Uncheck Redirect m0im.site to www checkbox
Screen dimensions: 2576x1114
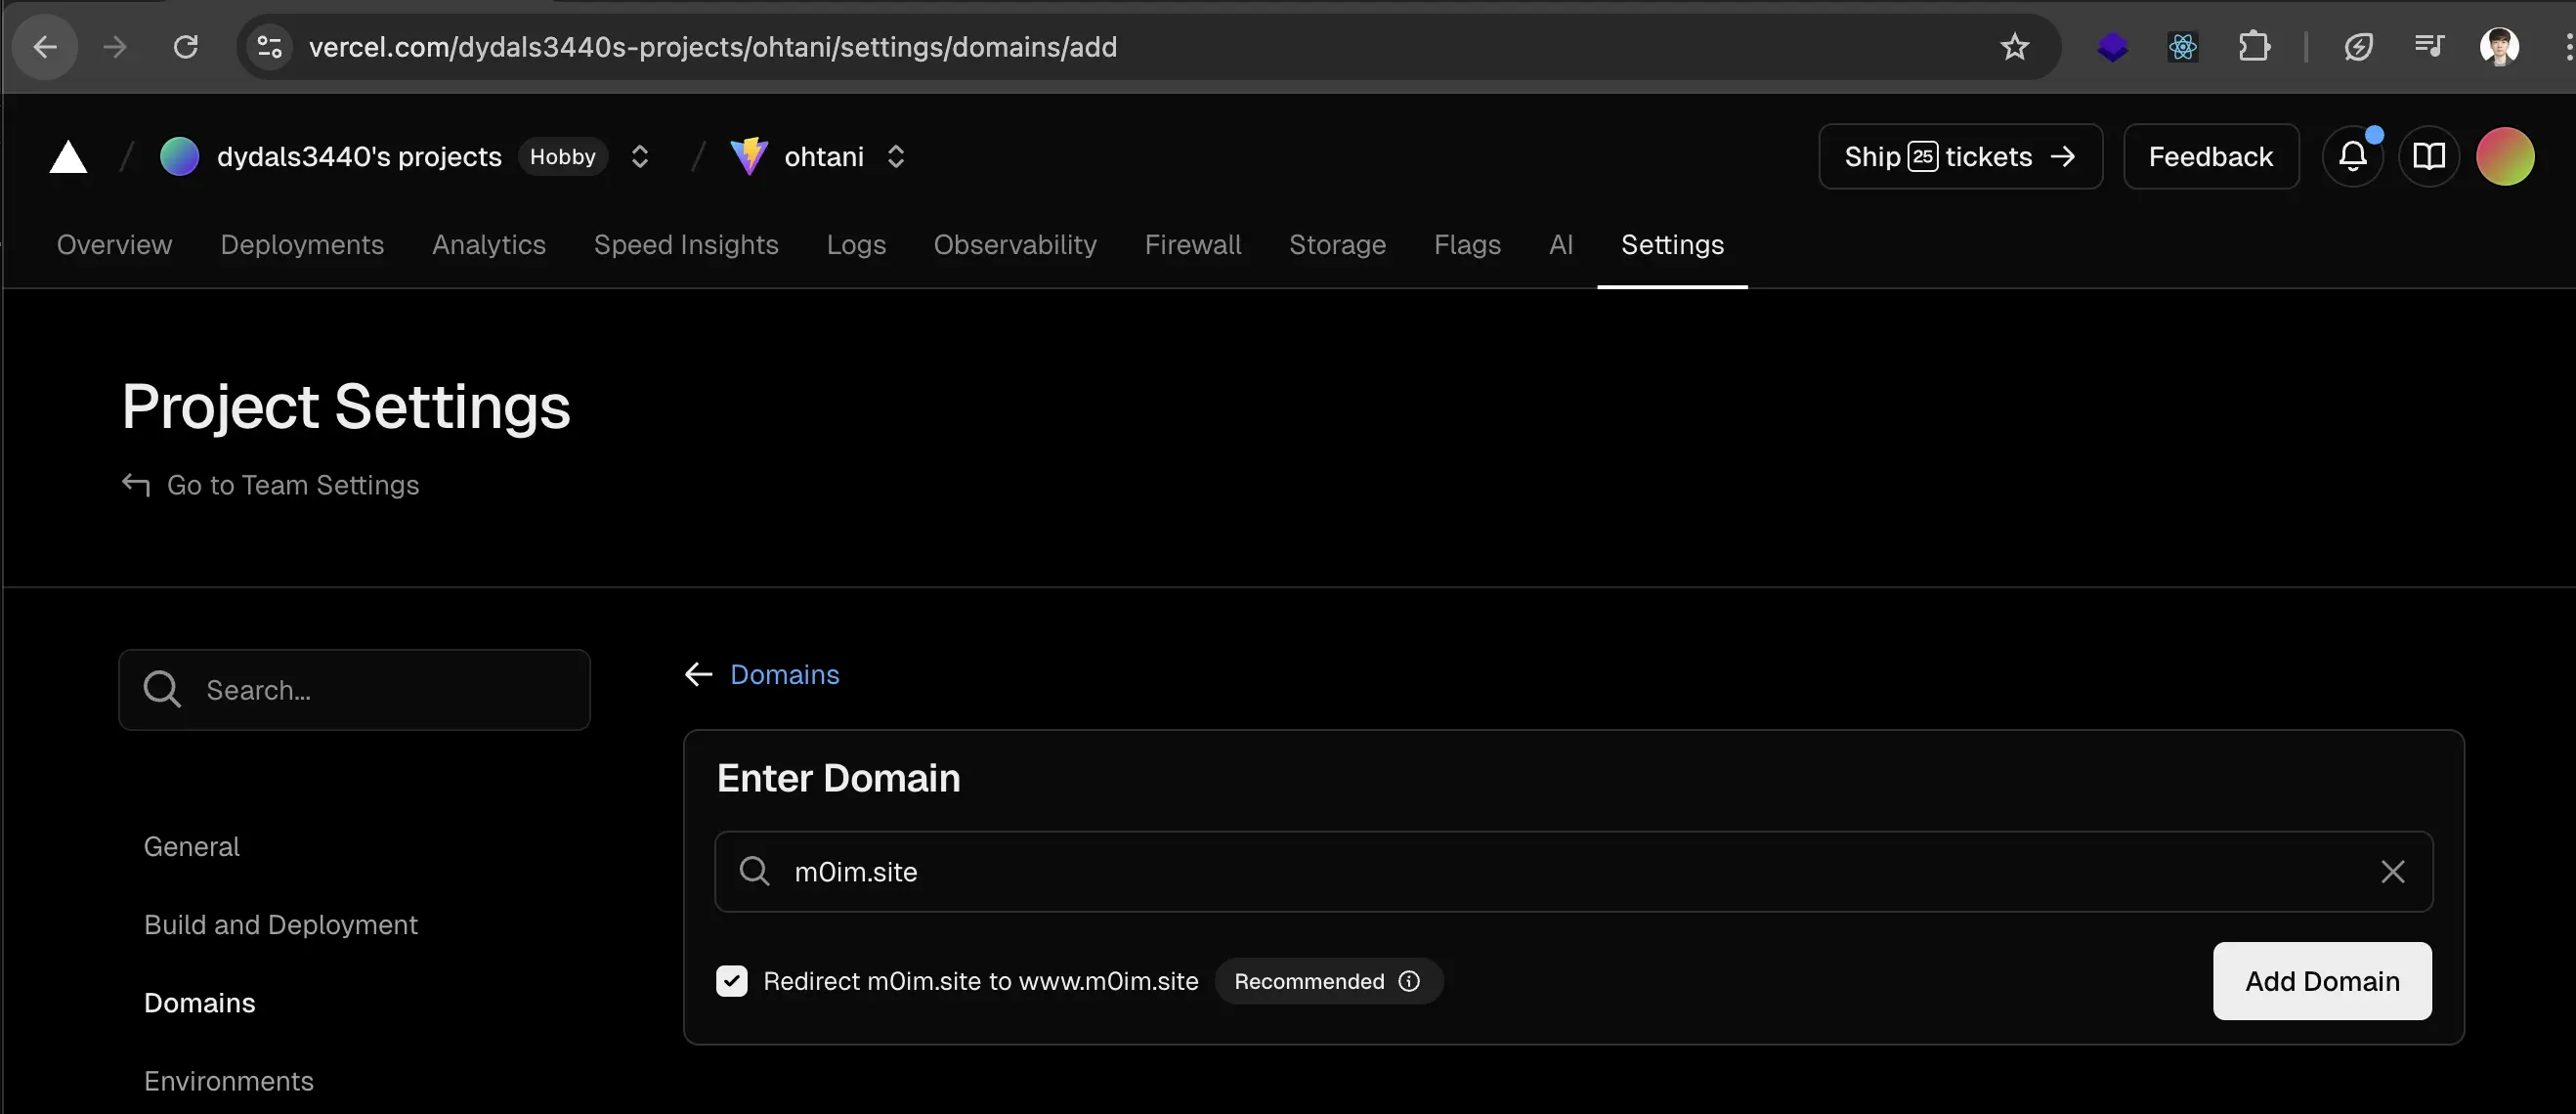732,981
